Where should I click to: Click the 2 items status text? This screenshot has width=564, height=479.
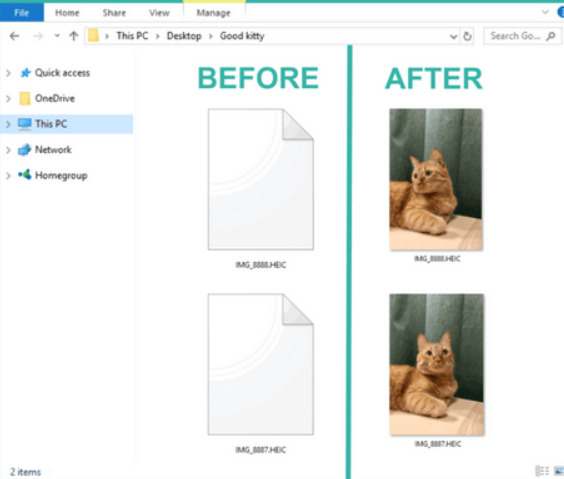(x=25, y=472)
